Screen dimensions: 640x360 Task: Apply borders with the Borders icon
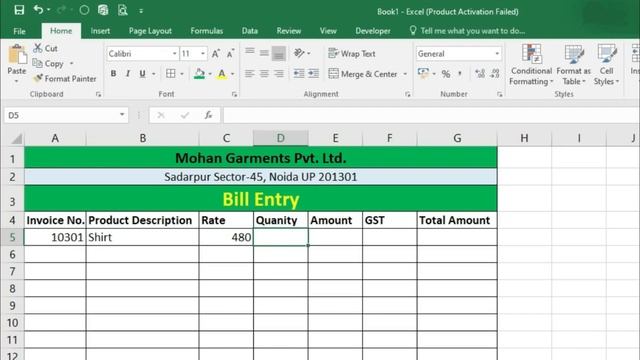[x=171, y=74]
